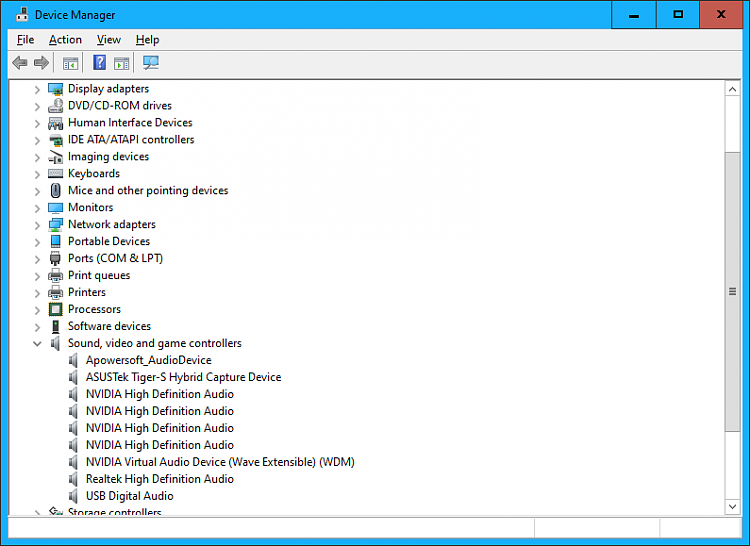Select the USB Digital Audio entry text

130,496
